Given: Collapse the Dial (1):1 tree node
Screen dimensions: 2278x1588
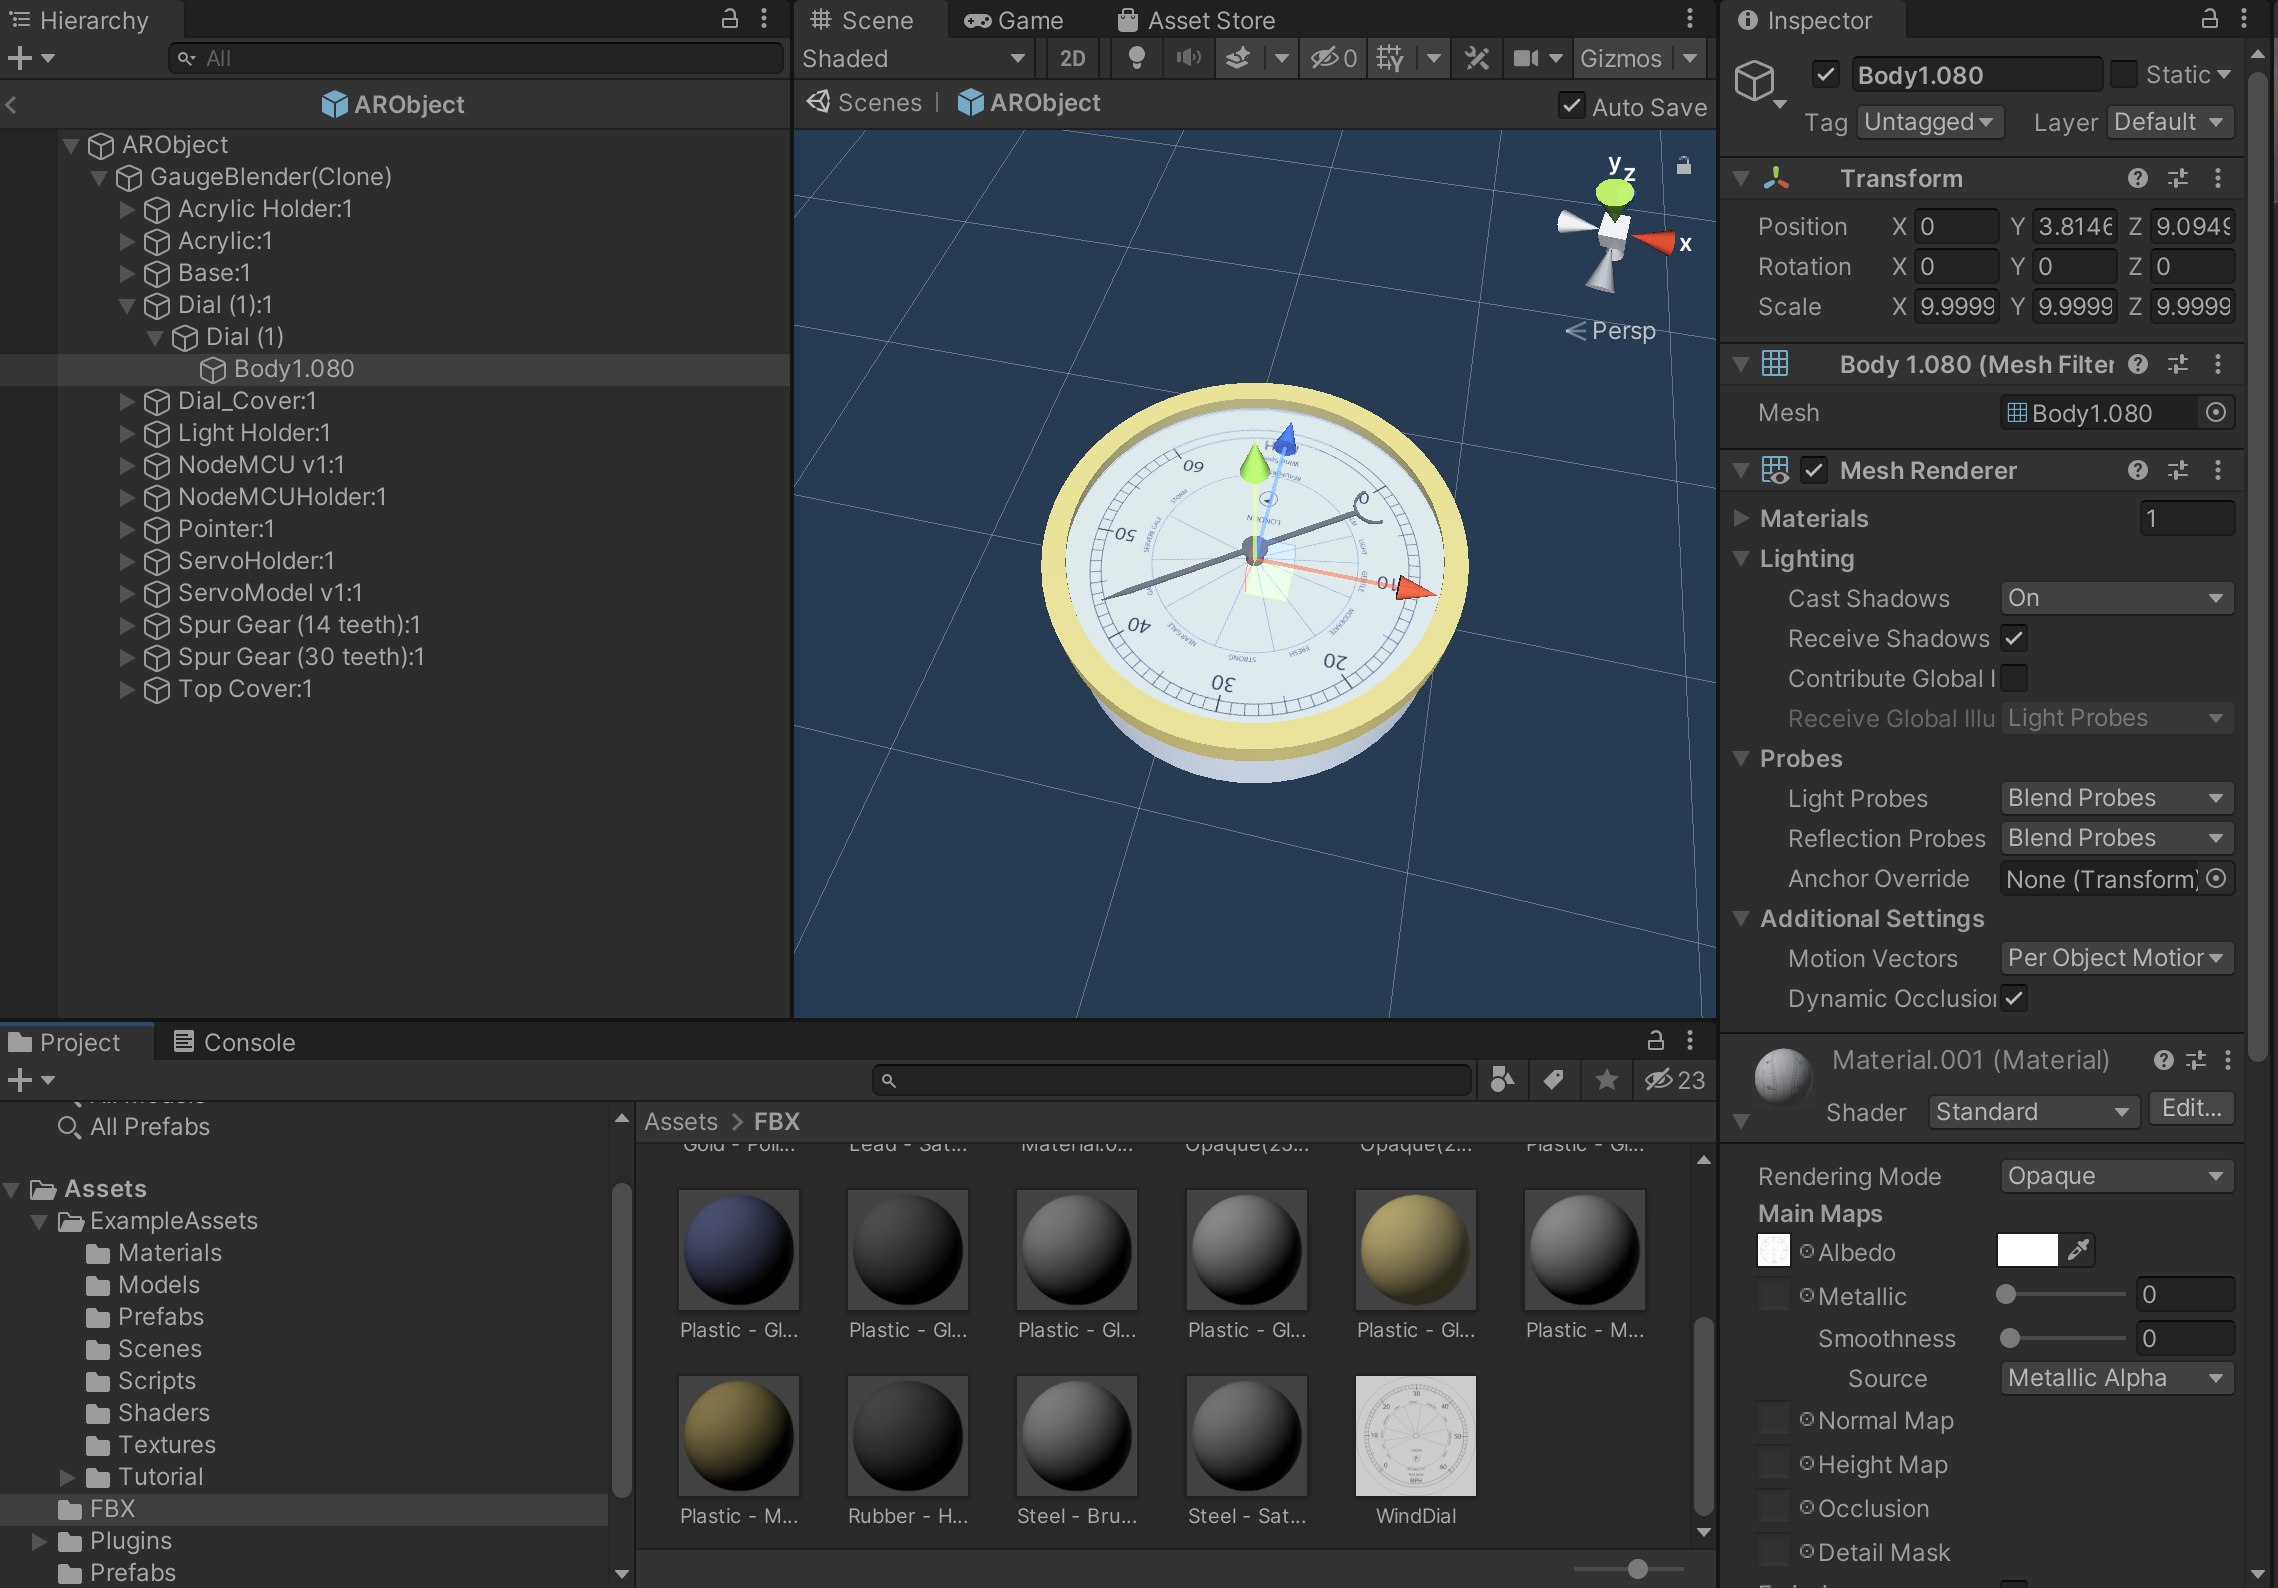Looking at the screenshot, I should [x=127, y=305].
